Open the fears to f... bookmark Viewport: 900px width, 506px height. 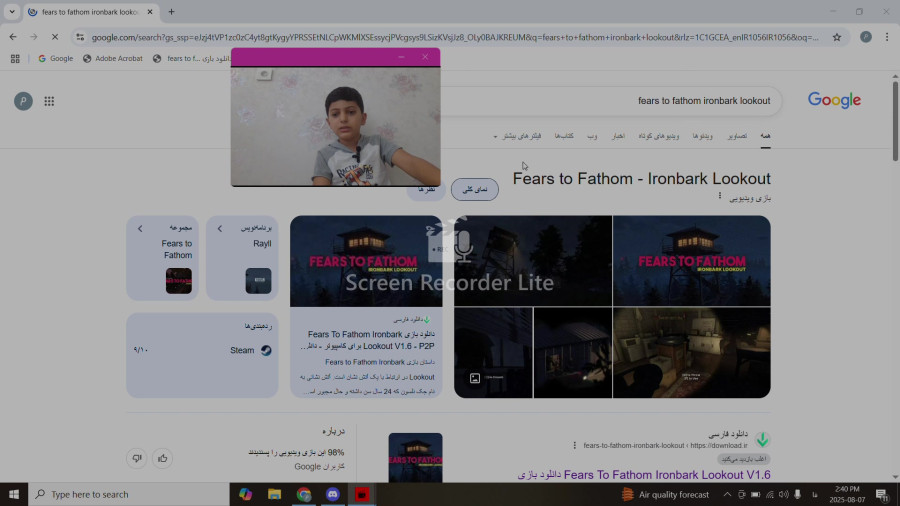point(191,59)
